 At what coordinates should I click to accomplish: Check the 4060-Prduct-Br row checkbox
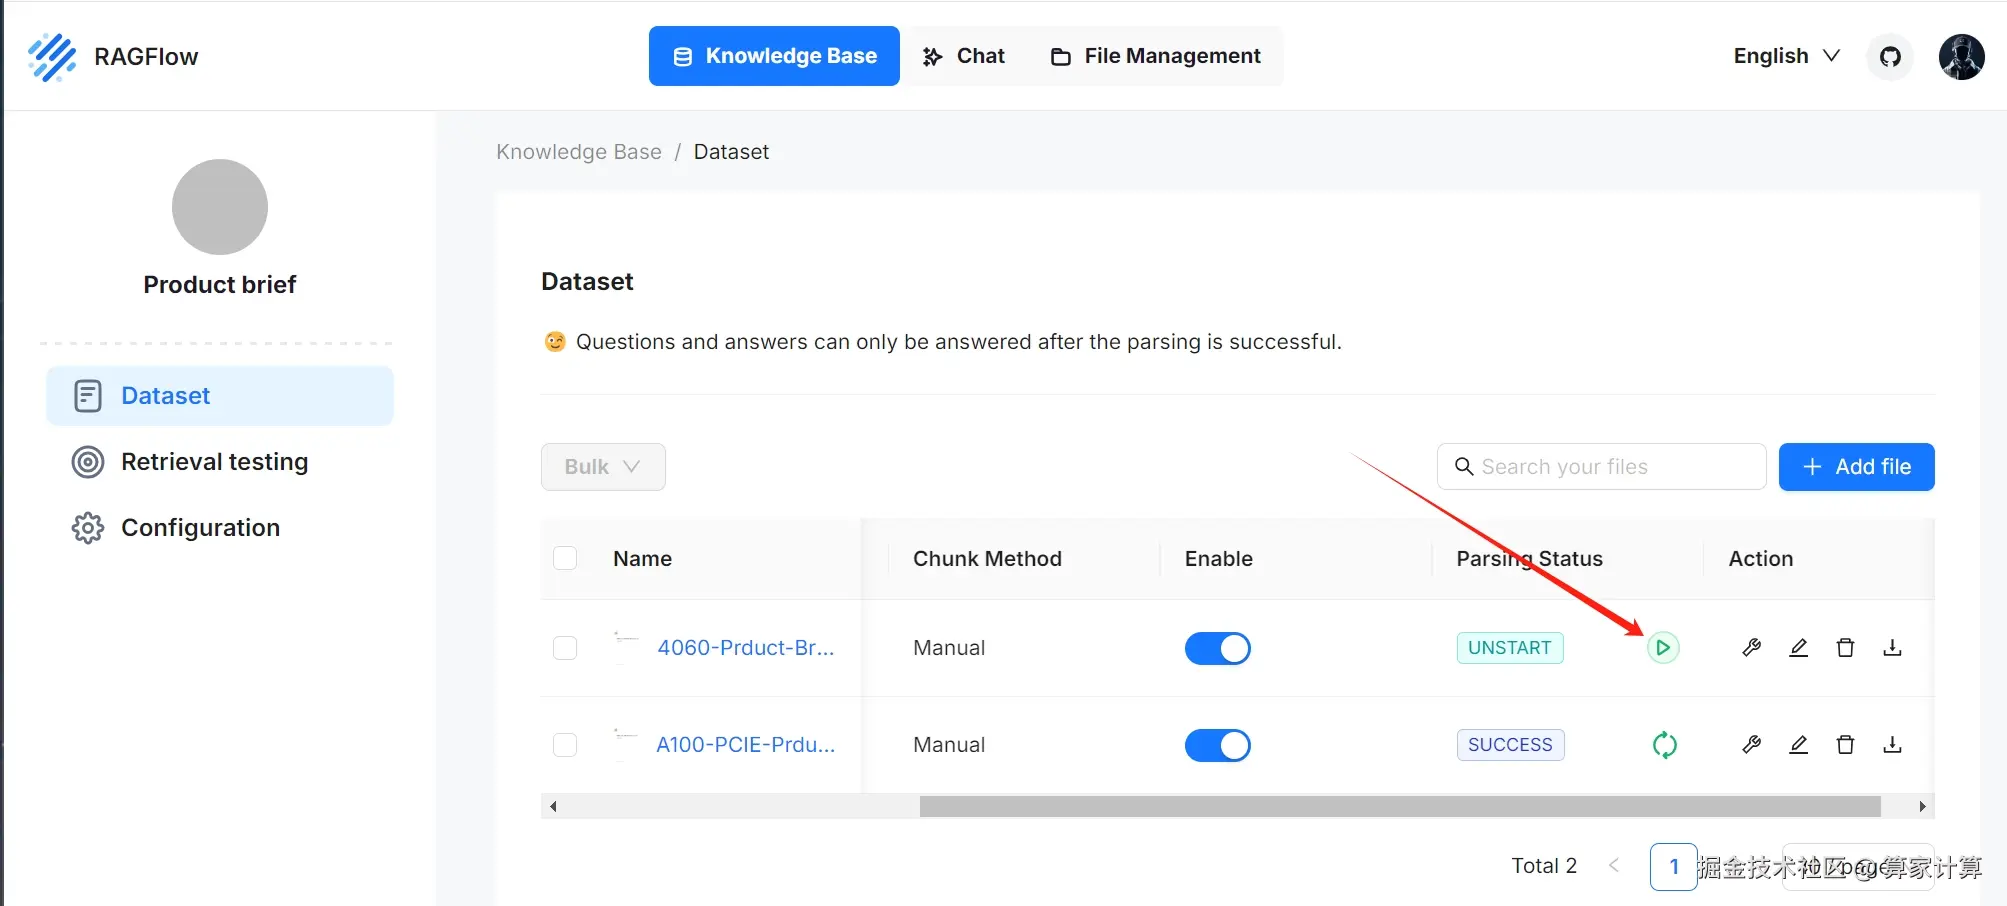[565, 648]
